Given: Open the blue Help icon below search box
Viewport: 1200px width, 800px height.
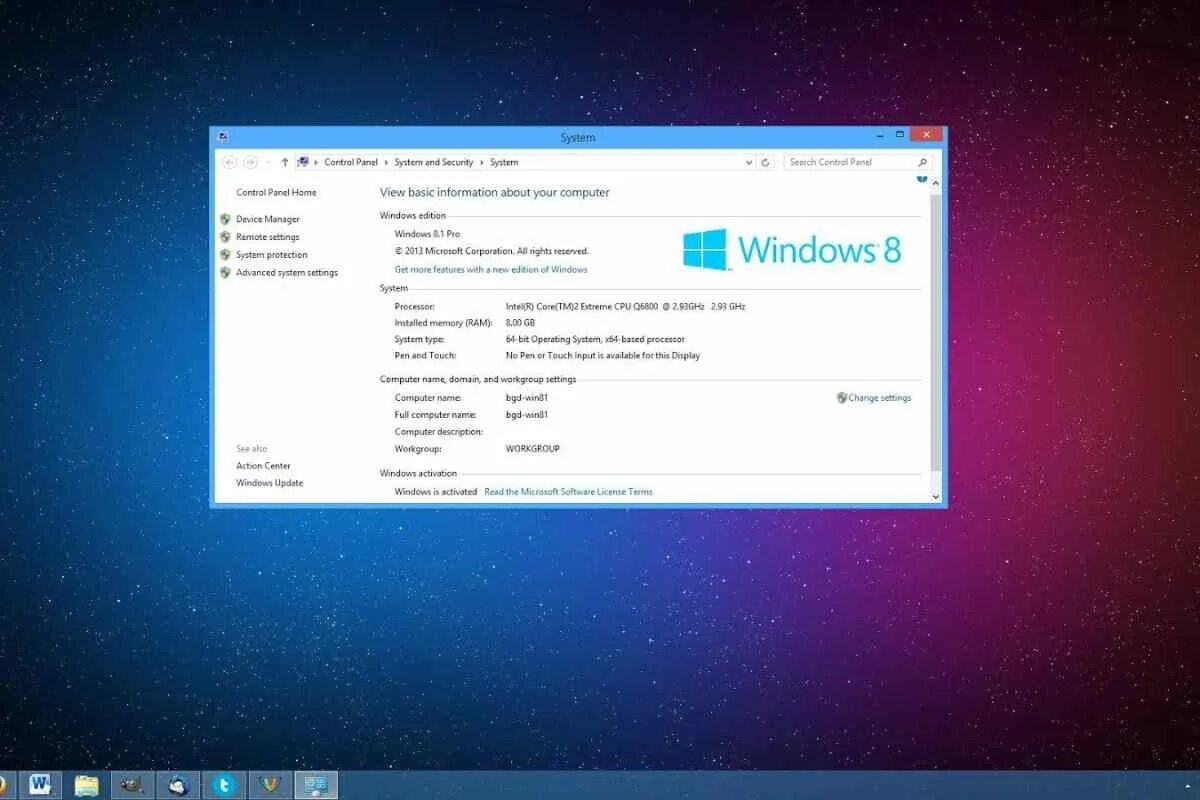Looking at the screenshot, I should (x=921, y=180).
